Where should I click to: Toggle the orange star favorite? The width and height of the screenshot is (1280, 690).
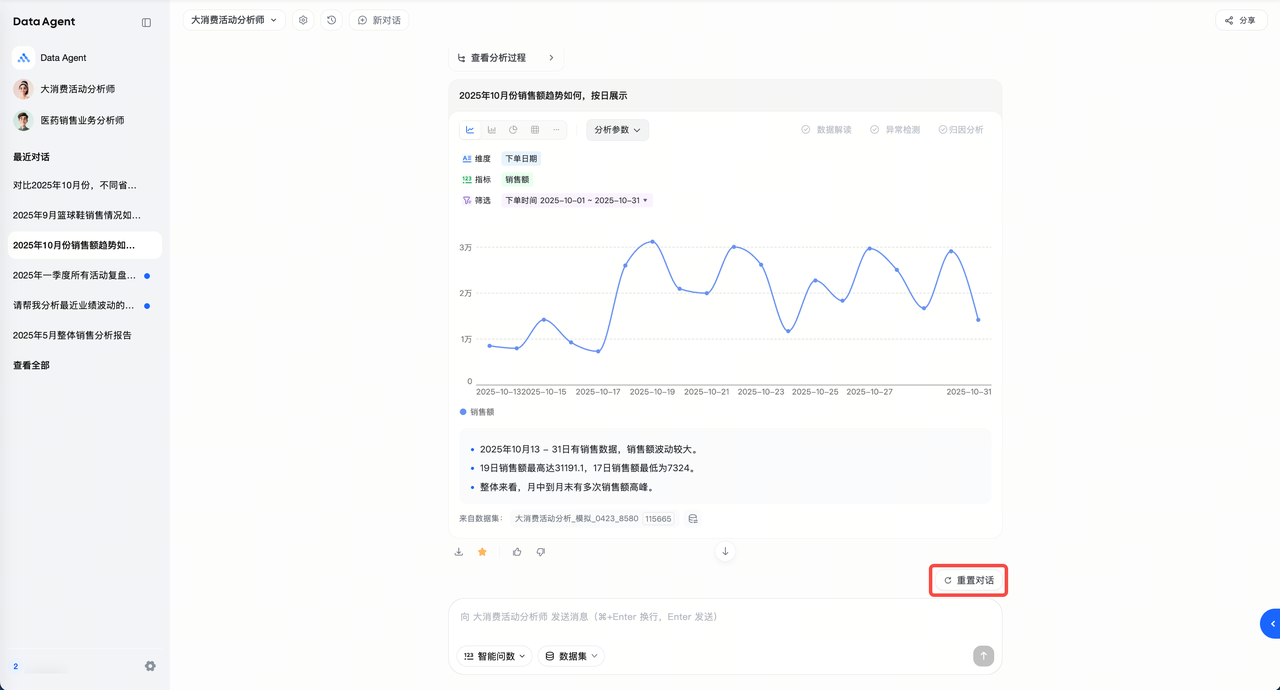pyautogui.click(x=482, y=552)
